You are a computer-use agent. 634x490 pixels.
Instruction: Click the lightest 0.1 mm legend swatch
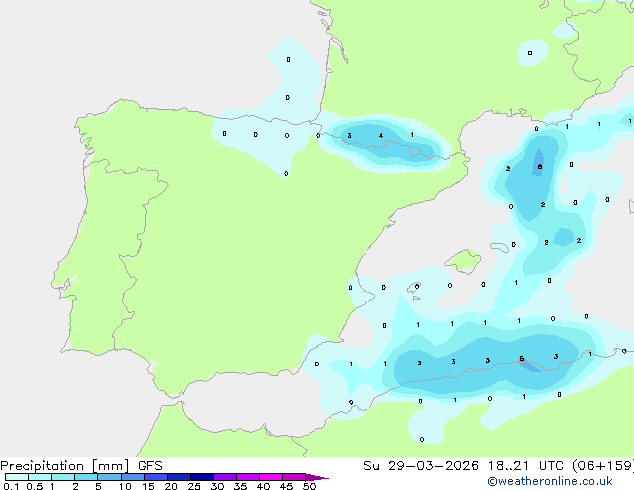(17, 477)
